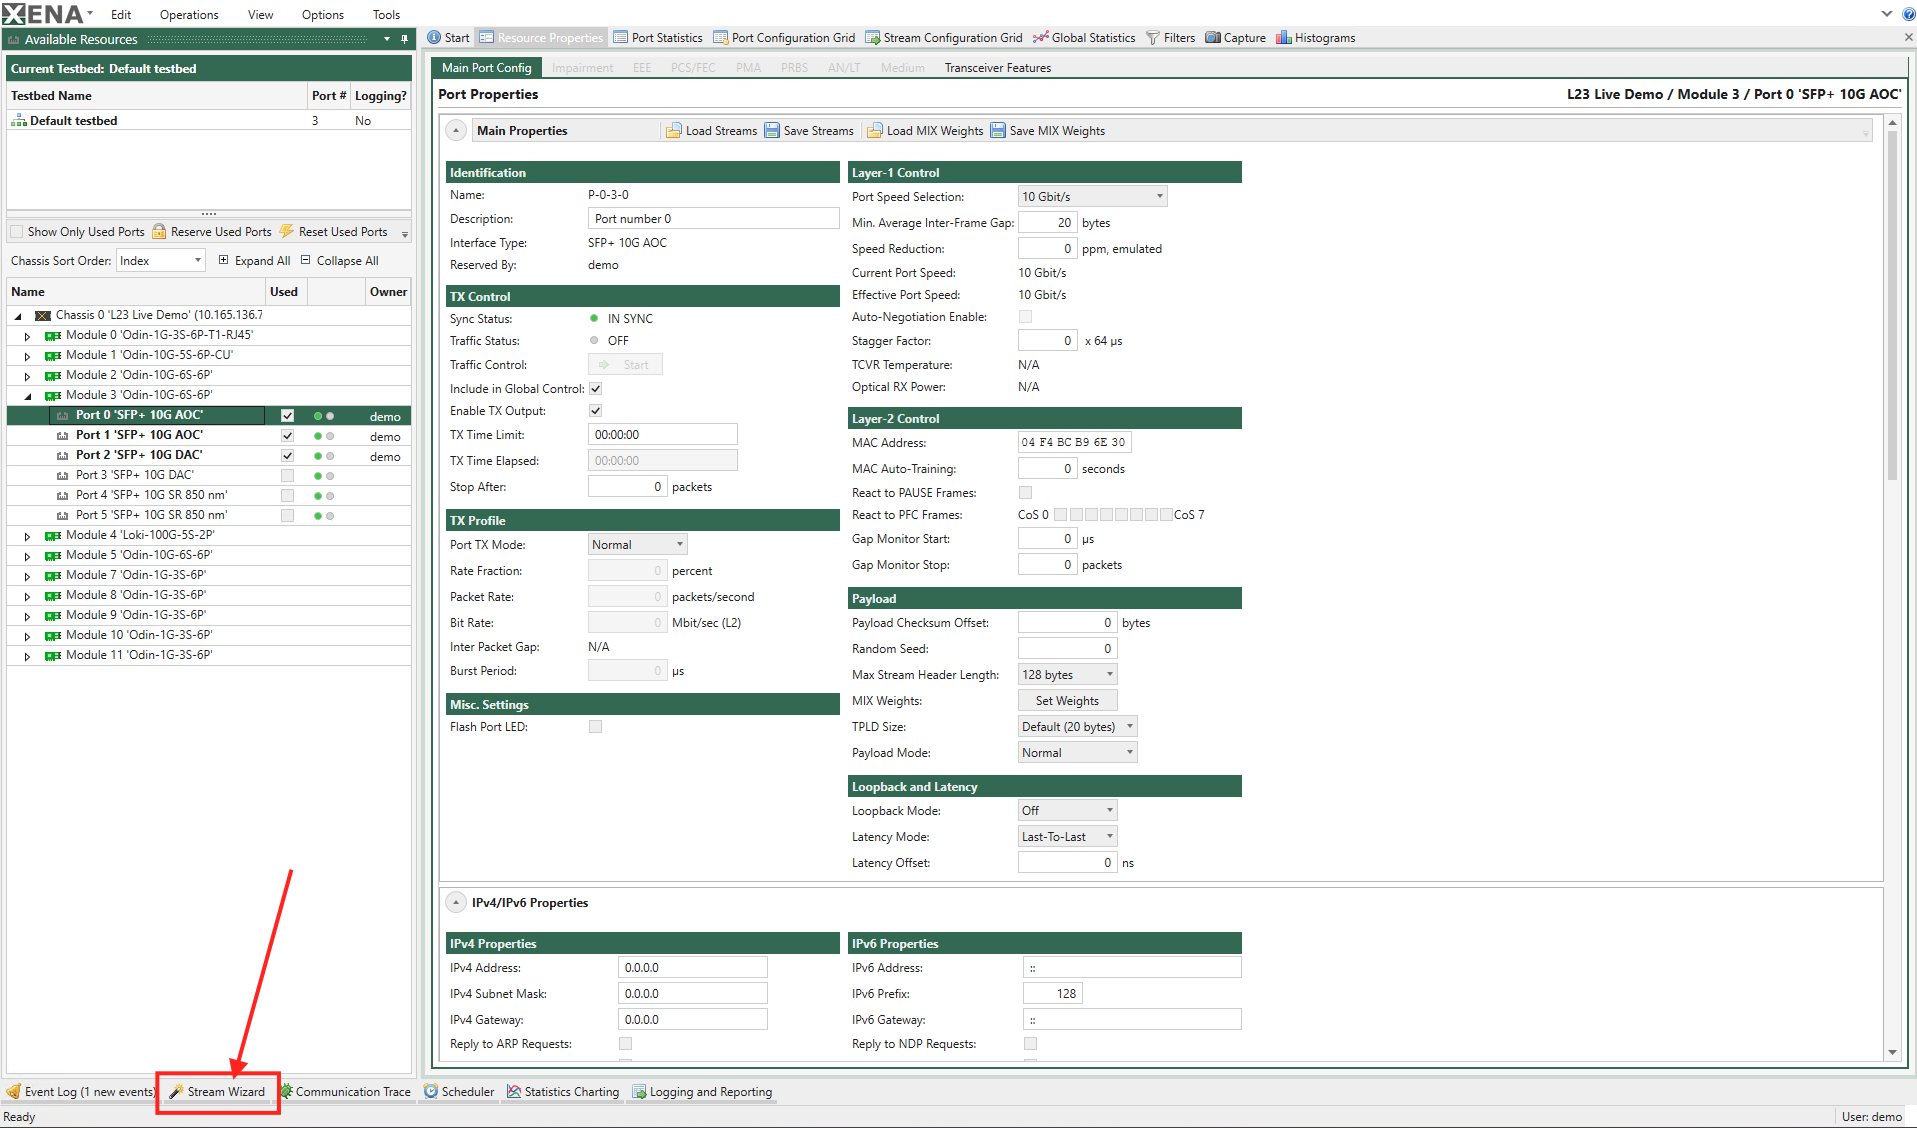Enable Auto-Negotiation checkbox

(1025, 317)
